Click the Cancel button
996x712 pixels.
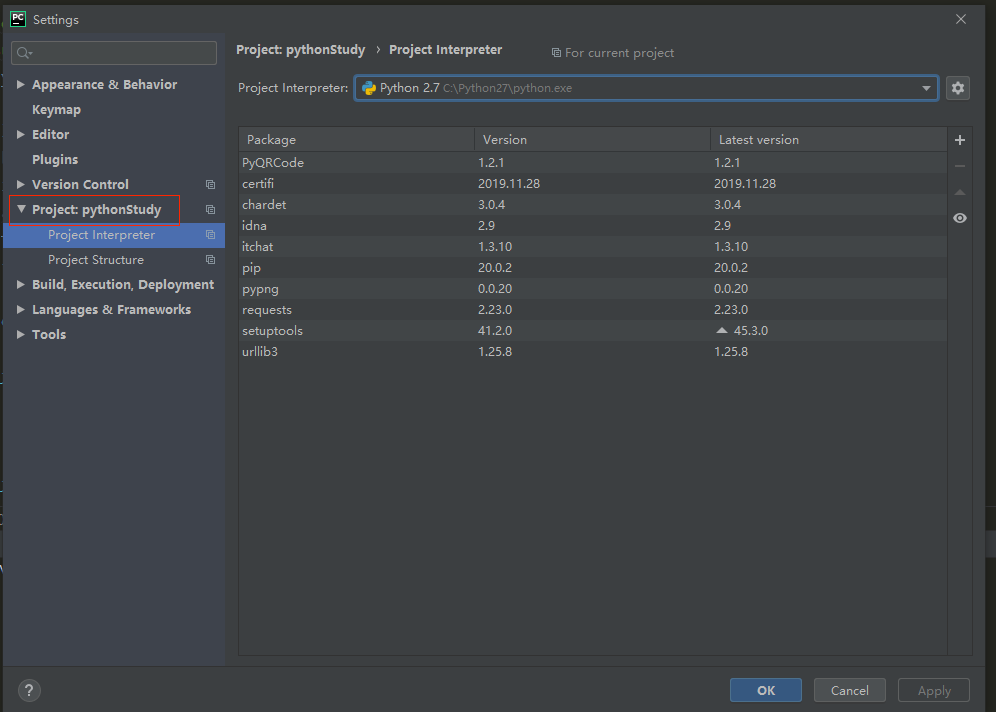coord(849,690)
